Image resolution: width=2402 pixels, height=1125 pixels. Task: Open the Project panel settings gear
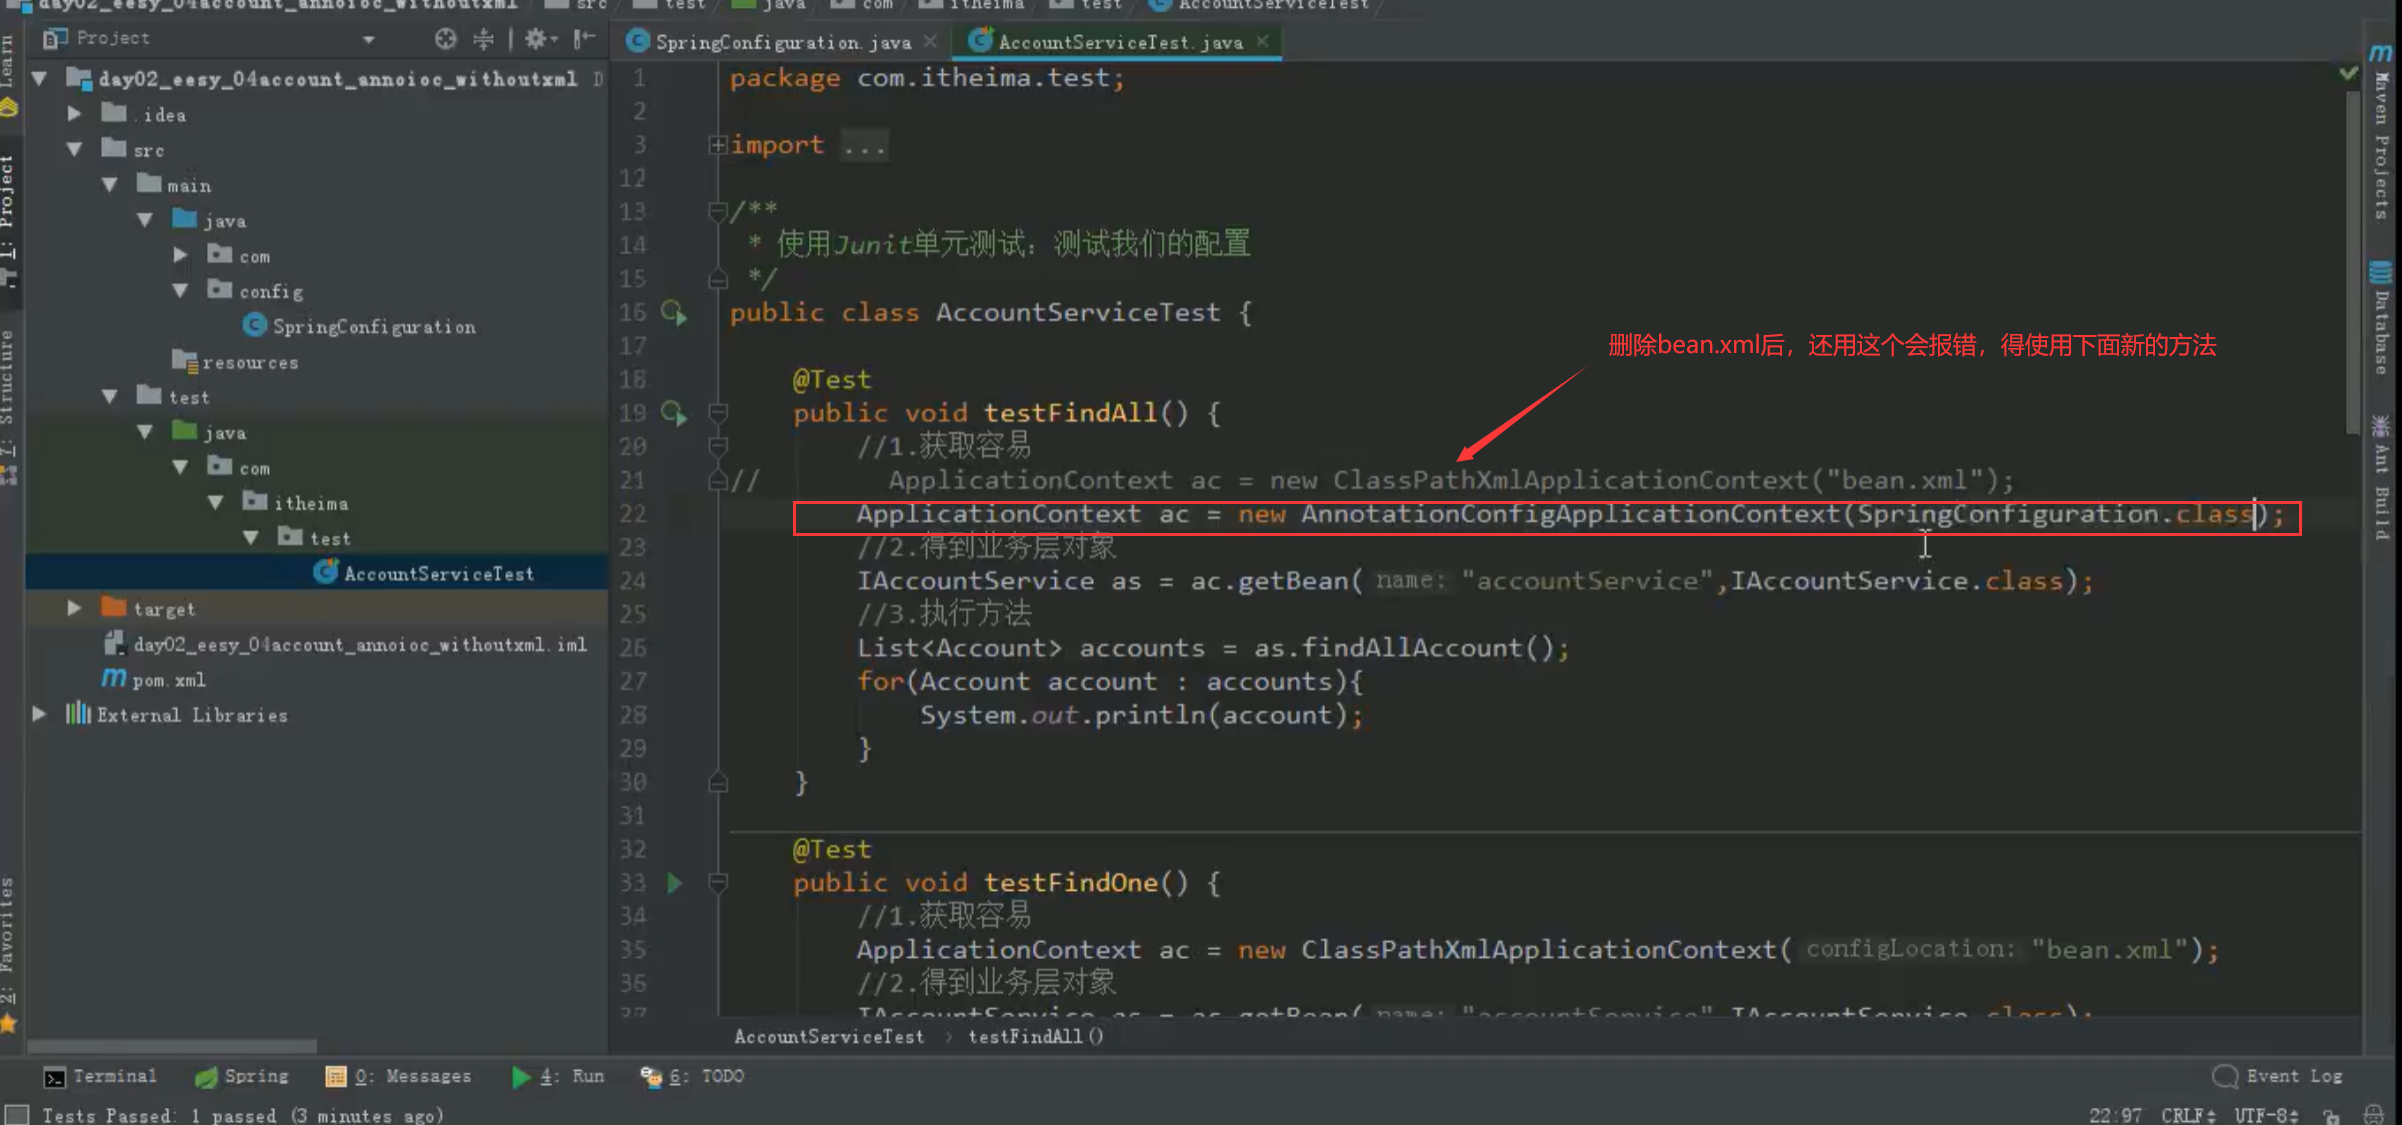pyautogui.click(x=539, y=38)
